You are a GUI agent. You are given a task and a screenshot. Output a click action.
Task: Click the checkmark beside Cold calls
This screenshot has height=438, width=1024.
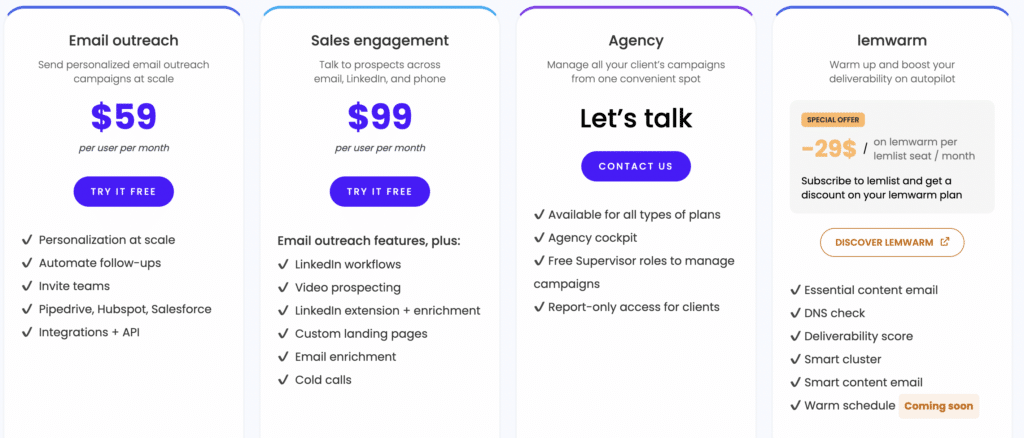tap(283, 379)
